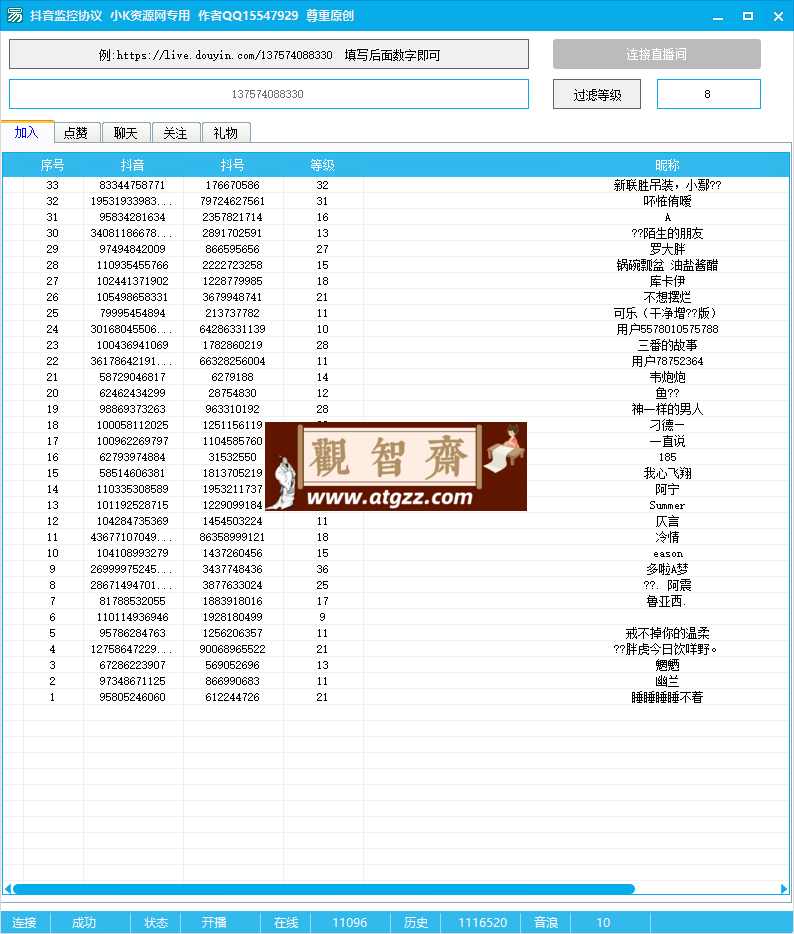Click the 连接直播间 button
The image size is (794, 934).
tap(656, 54)
